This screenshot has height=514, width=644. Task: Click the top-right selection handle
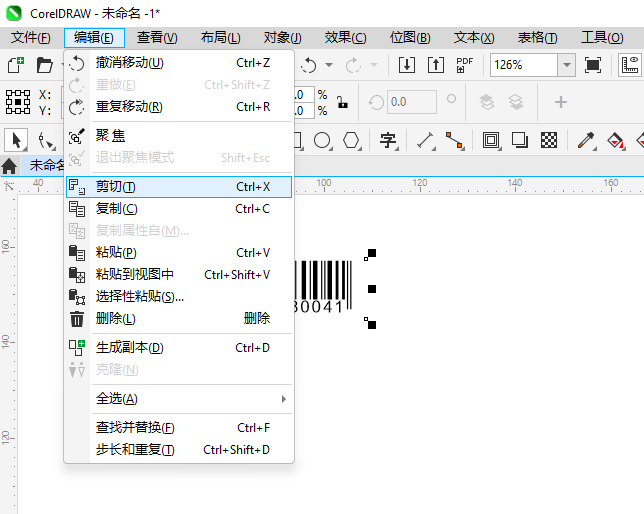pos(372,253)
